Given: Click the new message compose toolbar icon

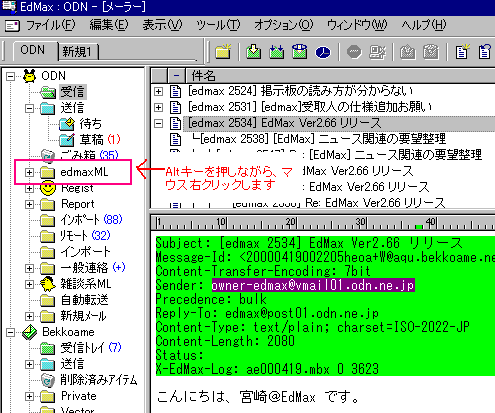Looking at the screenshot, I should (462, 52).
